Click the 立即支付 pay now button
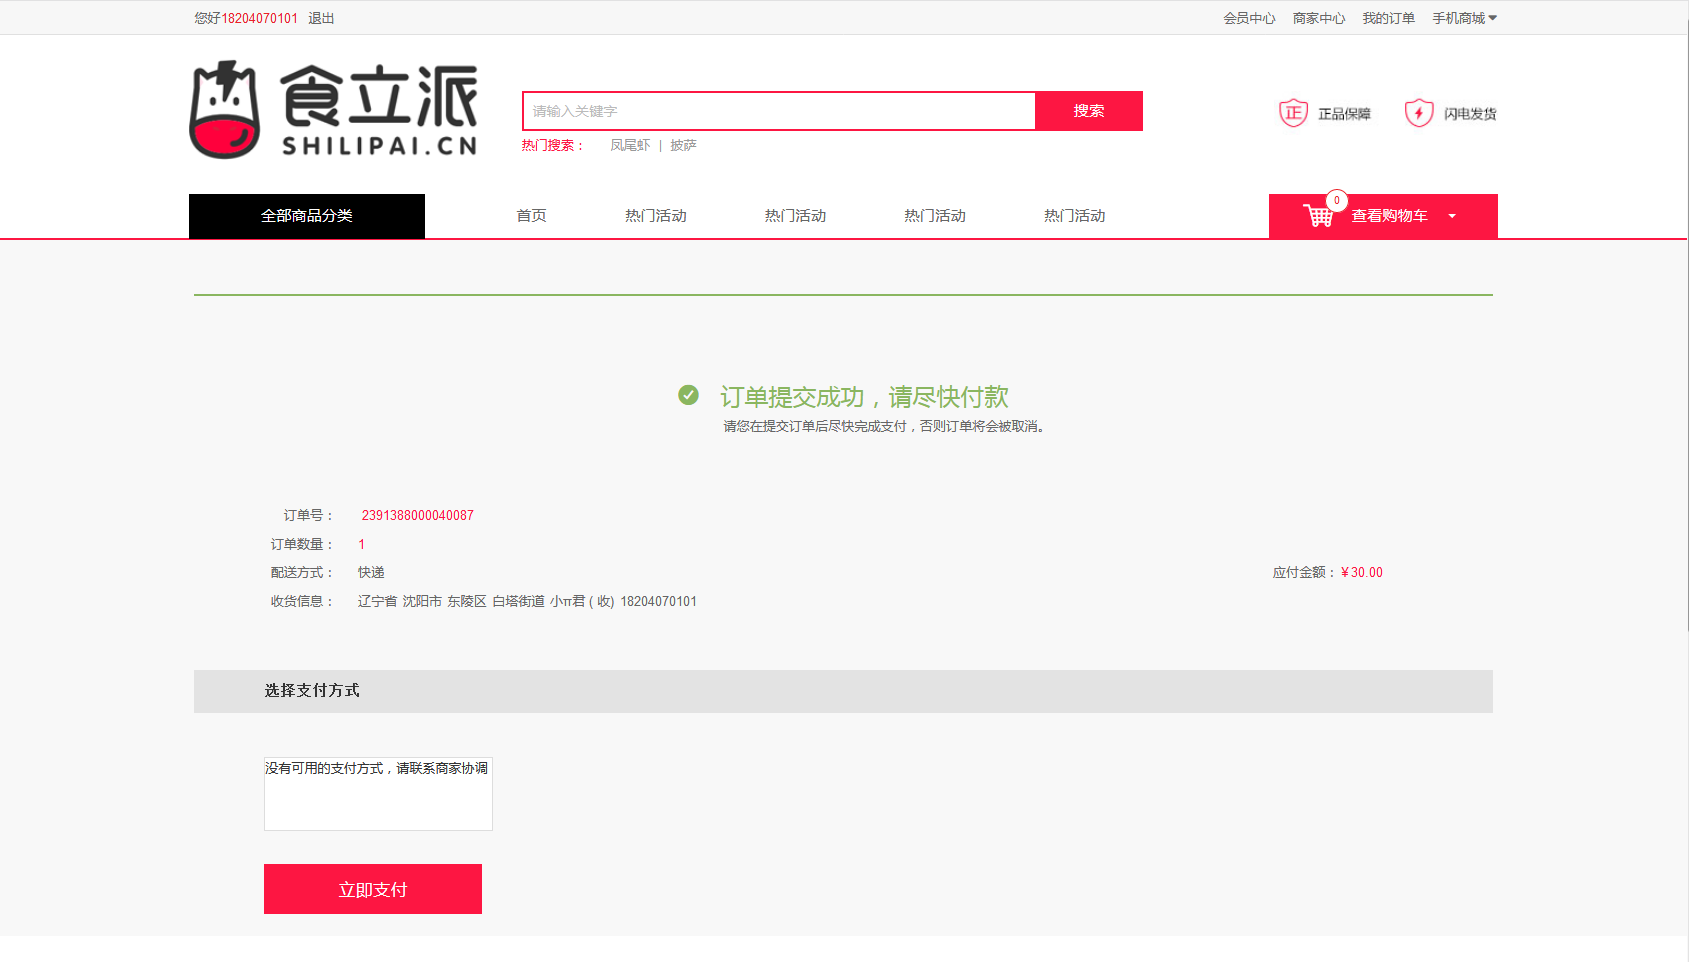 coord(373,889)
